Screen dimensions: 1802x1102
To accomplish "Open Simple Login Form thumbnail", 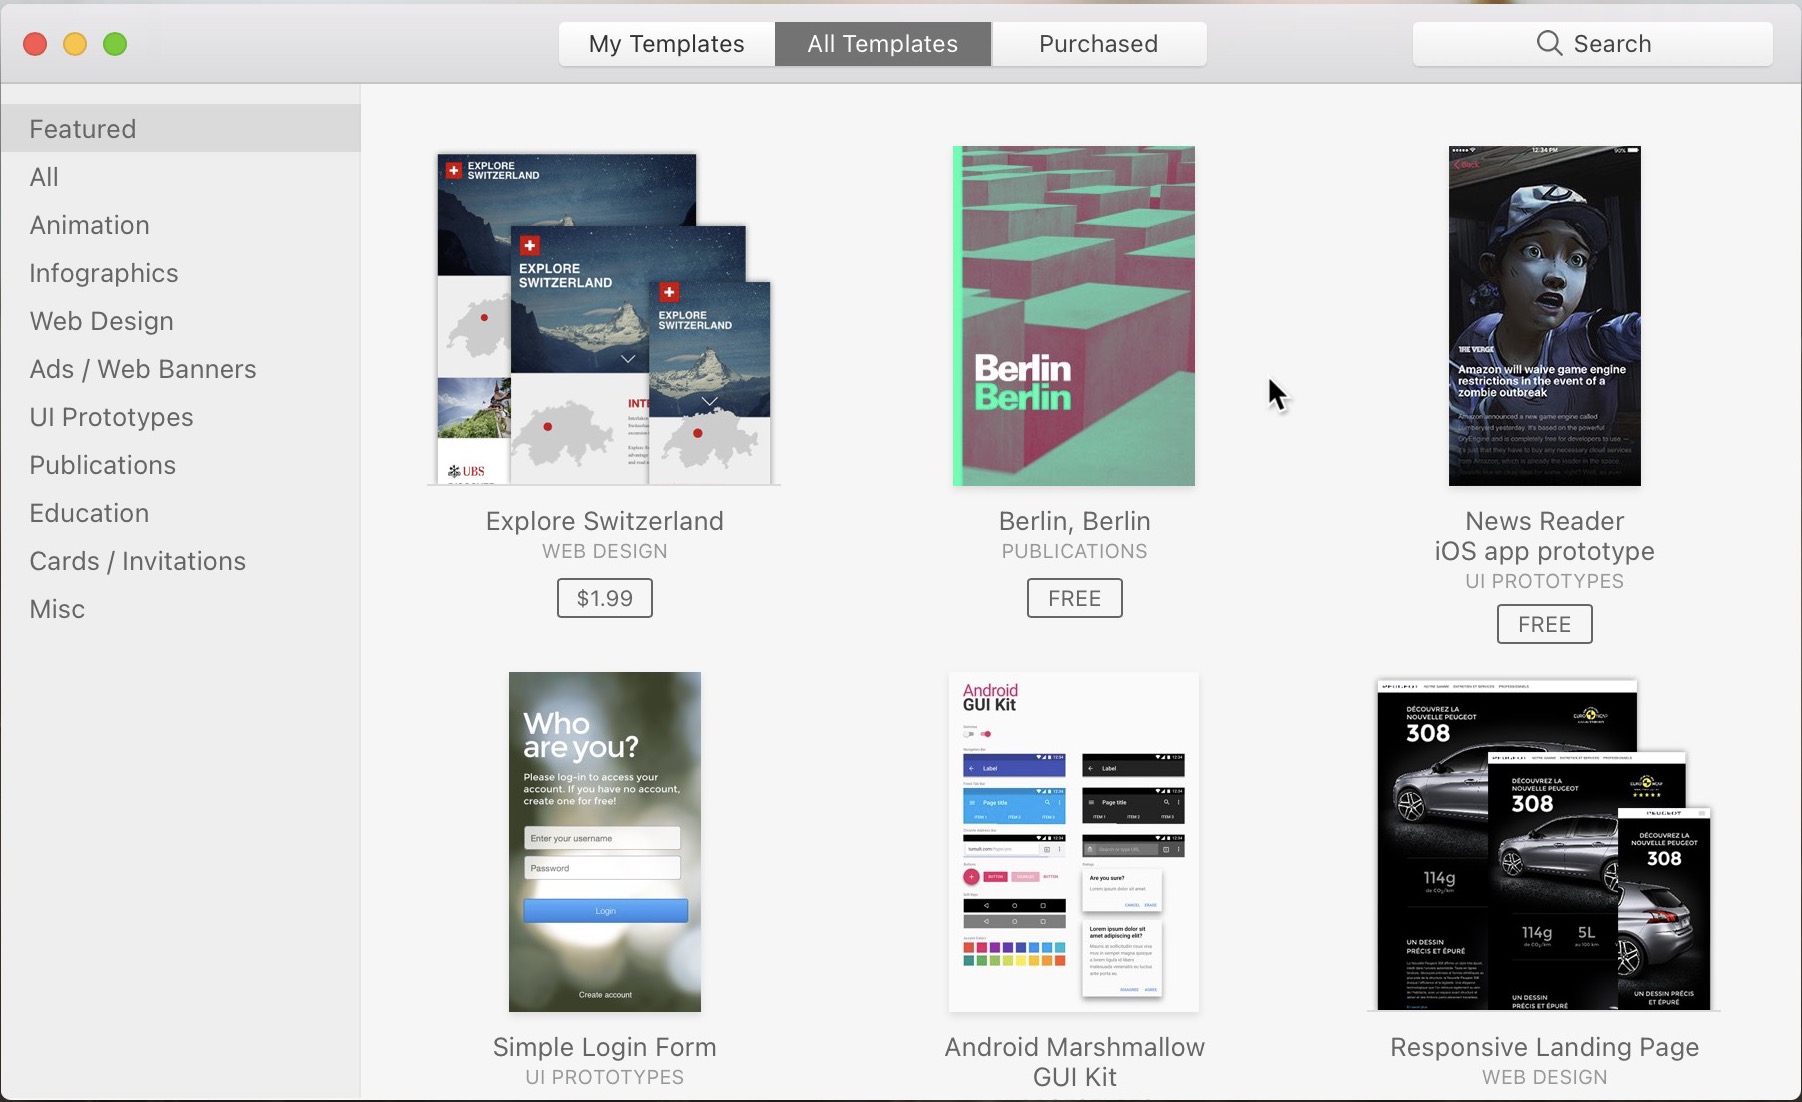I will pos(604,842).
